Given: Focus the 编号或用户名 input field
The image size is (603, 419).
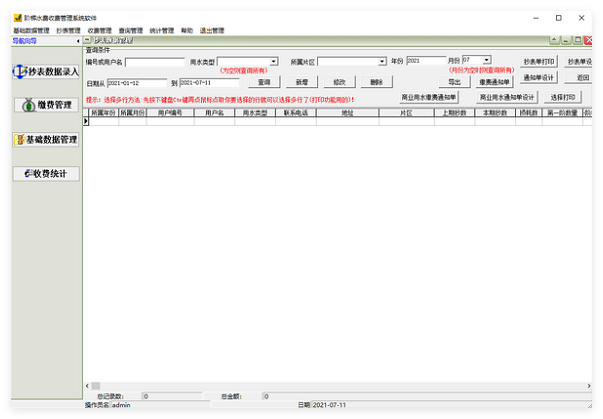Looking at the screenshot, I should click(x=154, y=61).
